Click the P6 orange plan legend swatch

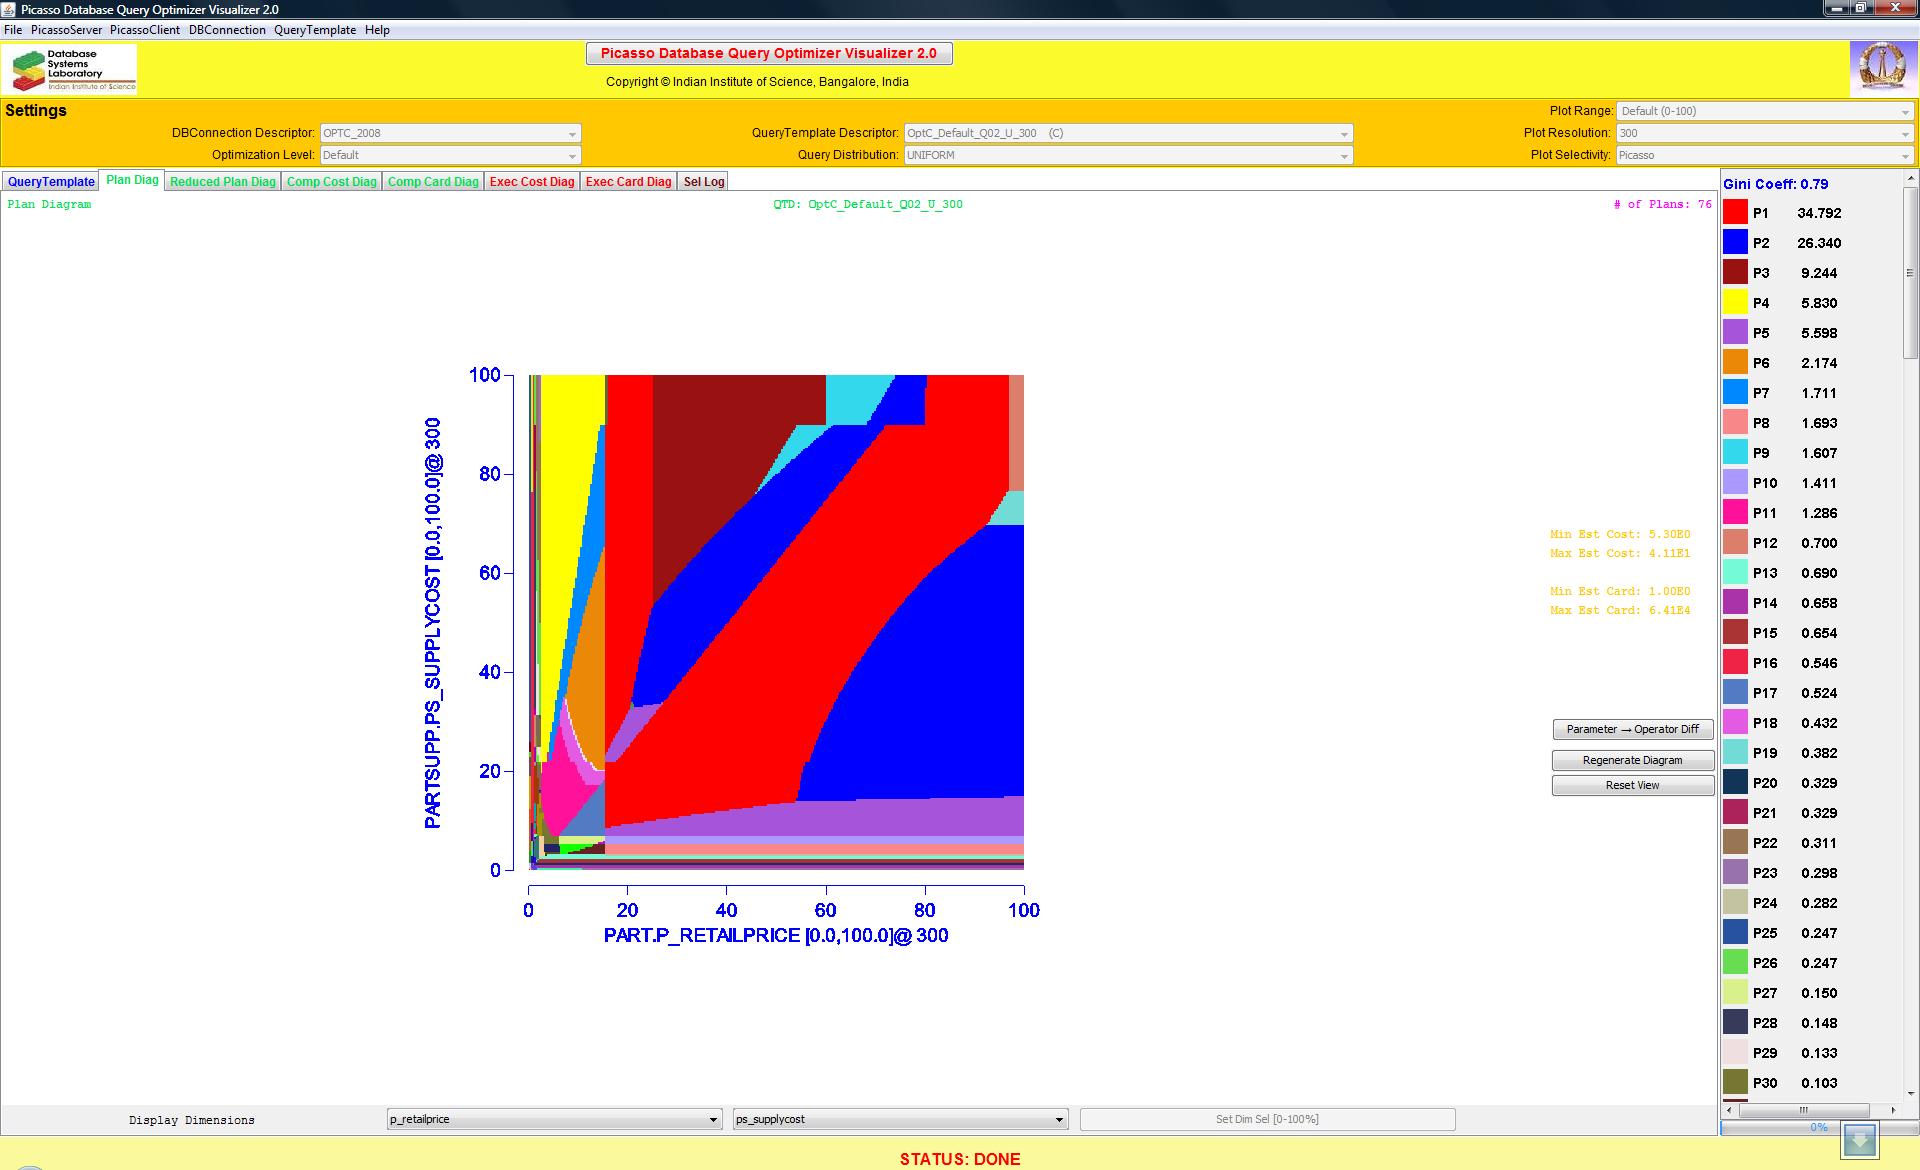pyautogui.click(x=1735, y=362)
